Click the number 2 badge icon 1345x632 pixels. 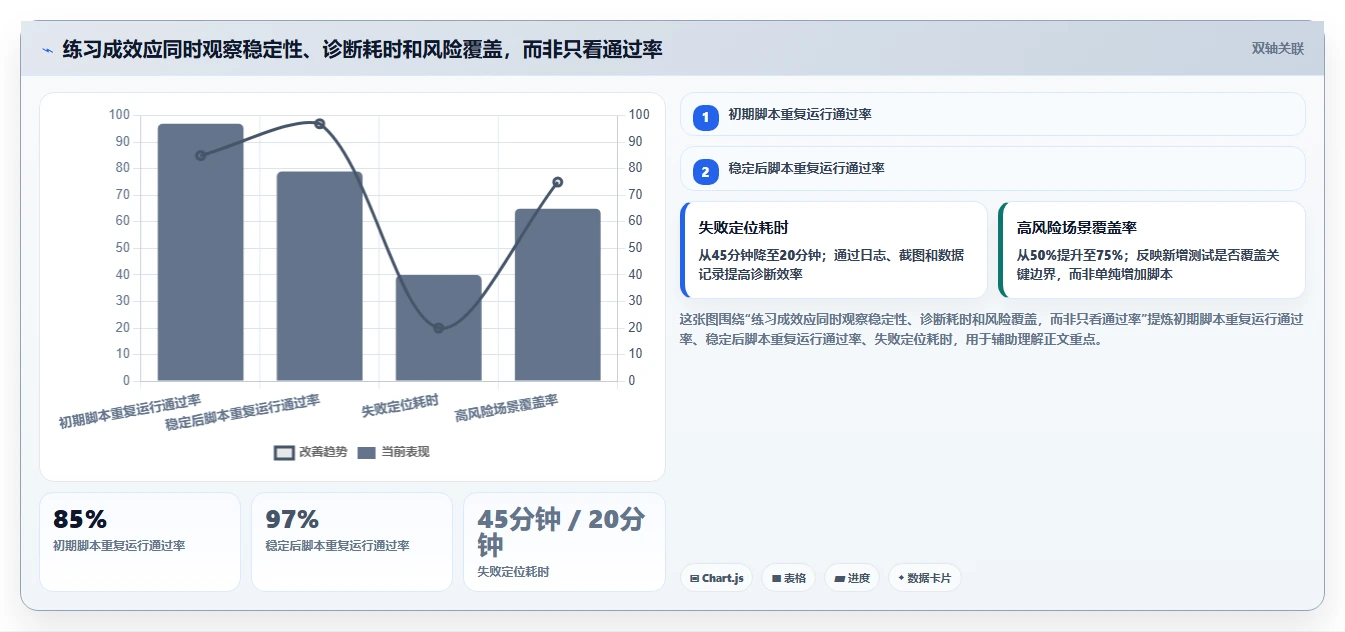click(705, 172)
